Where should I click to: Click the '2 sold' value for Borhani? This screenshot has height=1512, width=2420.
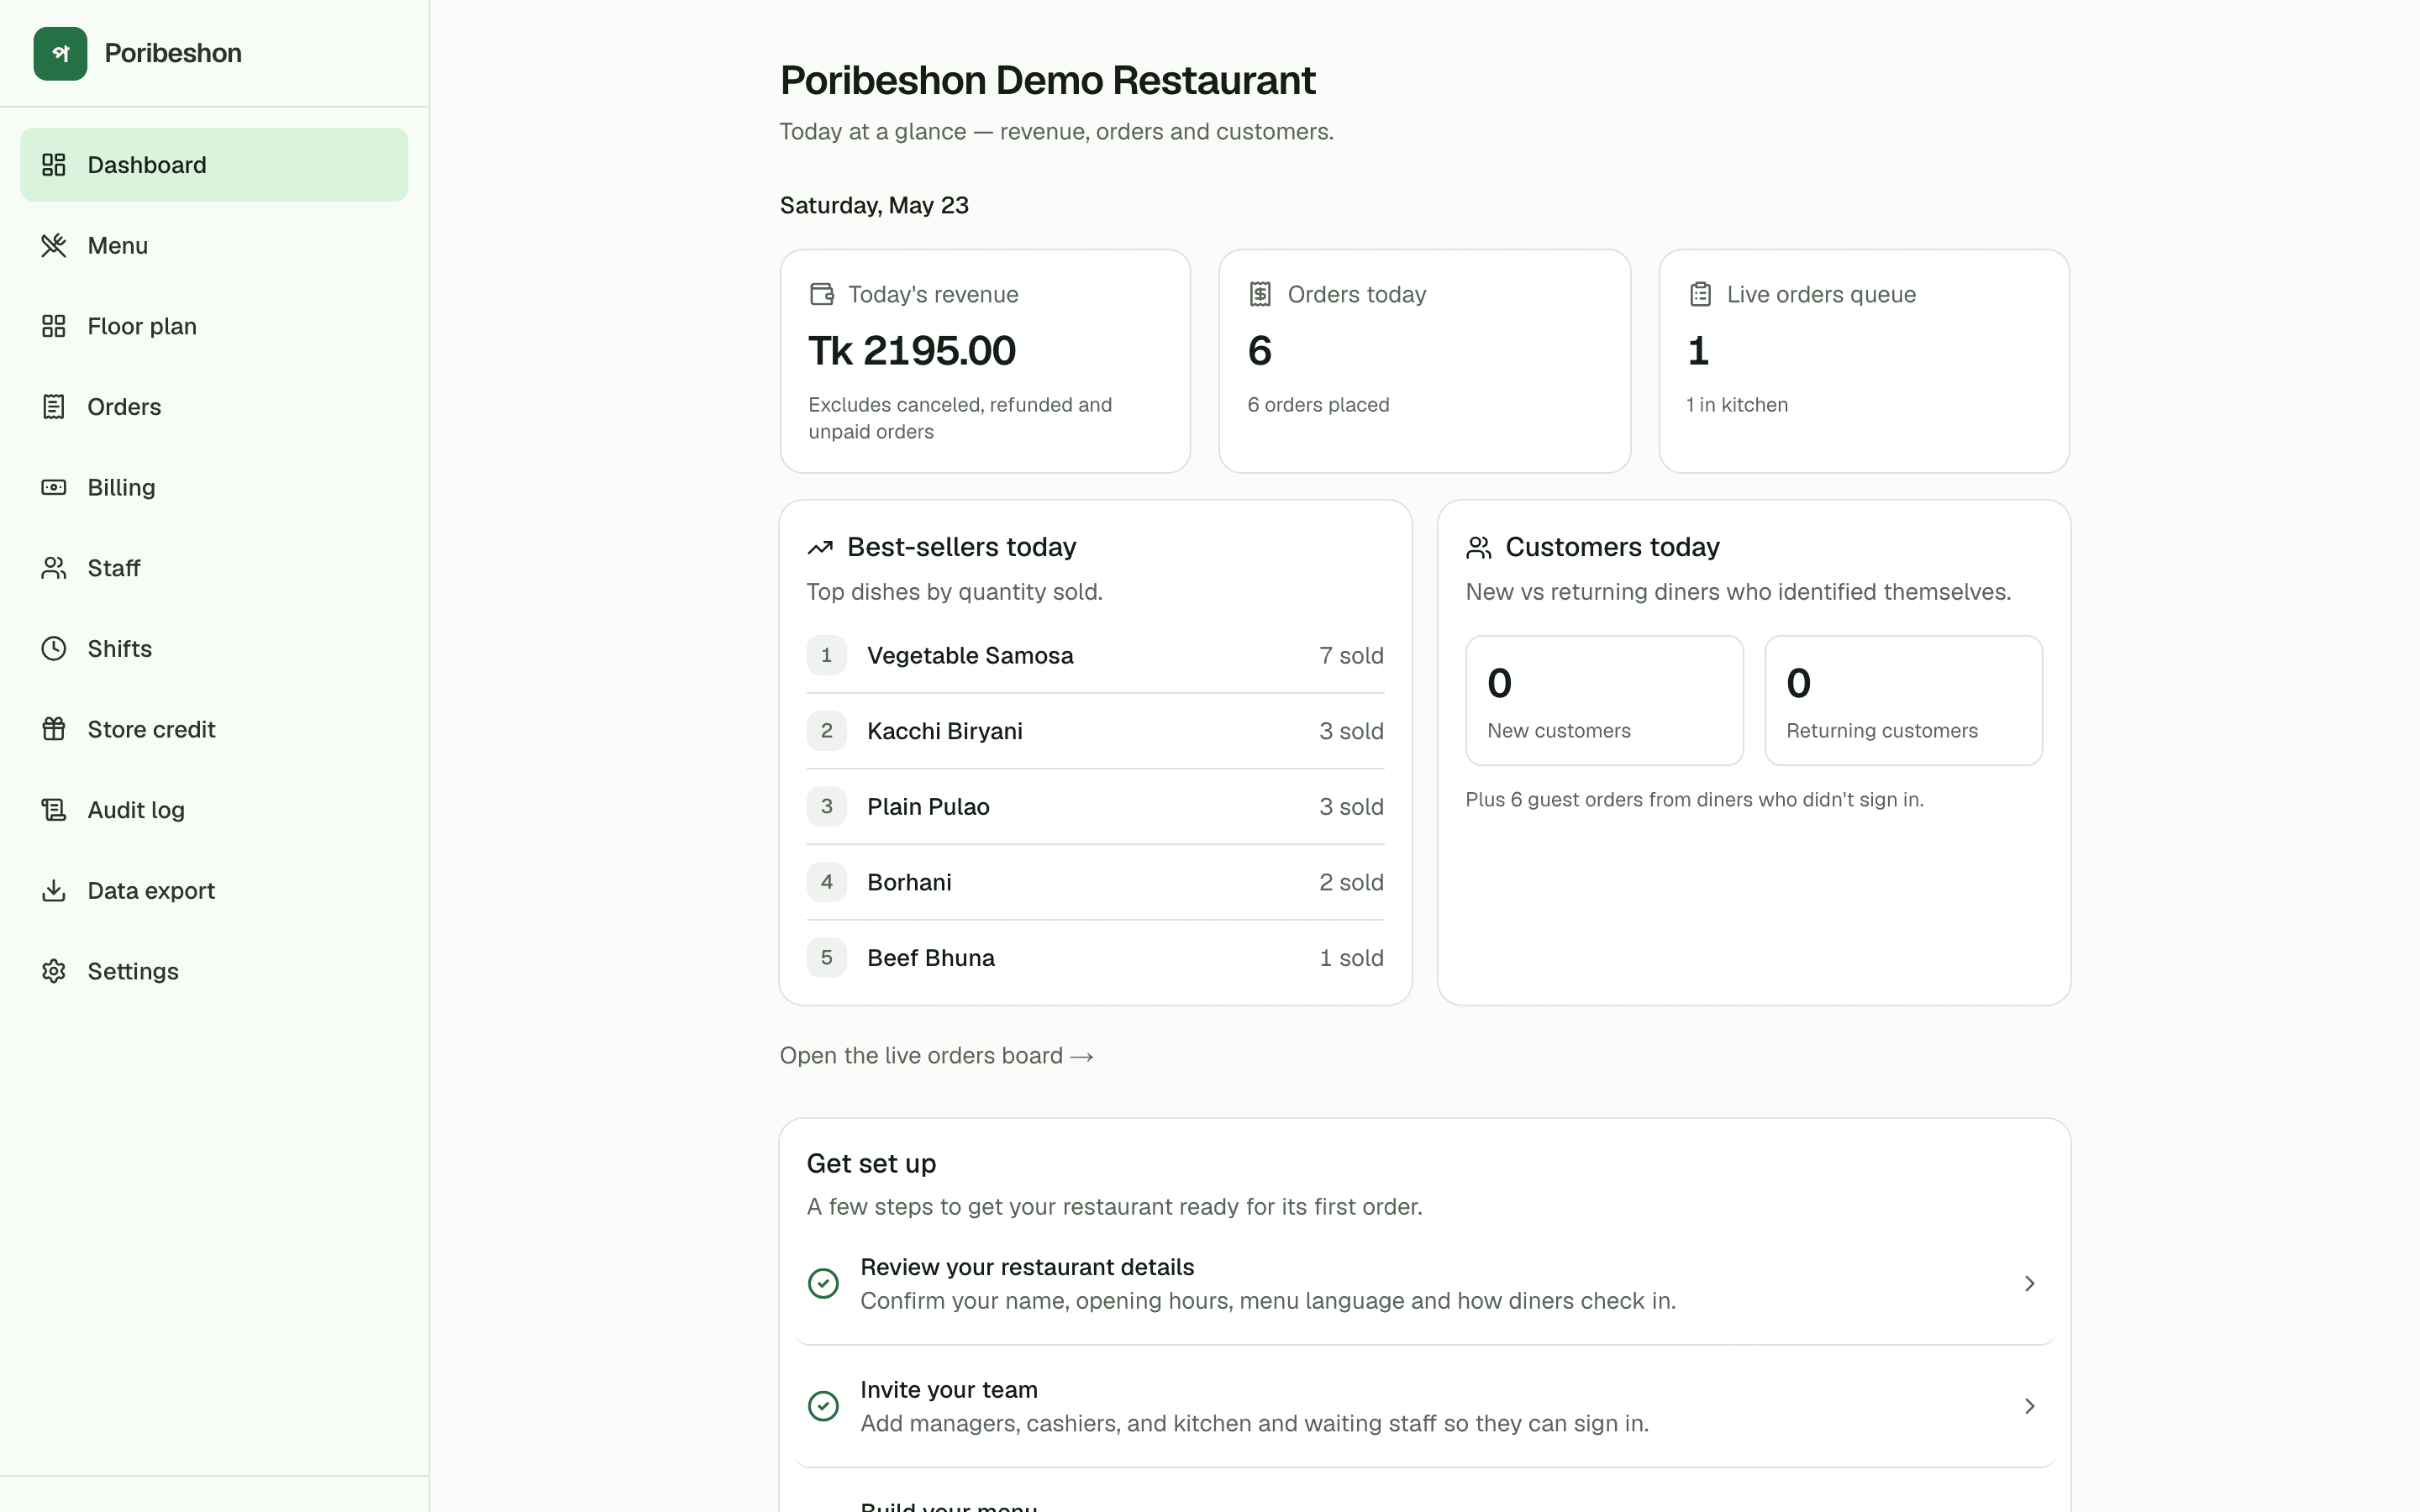1351,882
